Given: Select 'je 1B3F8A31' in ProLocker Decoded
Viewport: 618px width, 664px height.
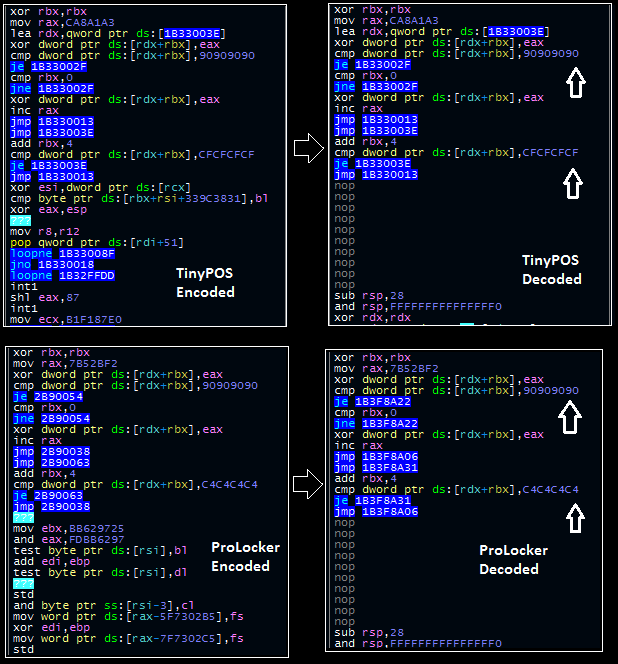Looking at the screenshot, I should (373, 501).
